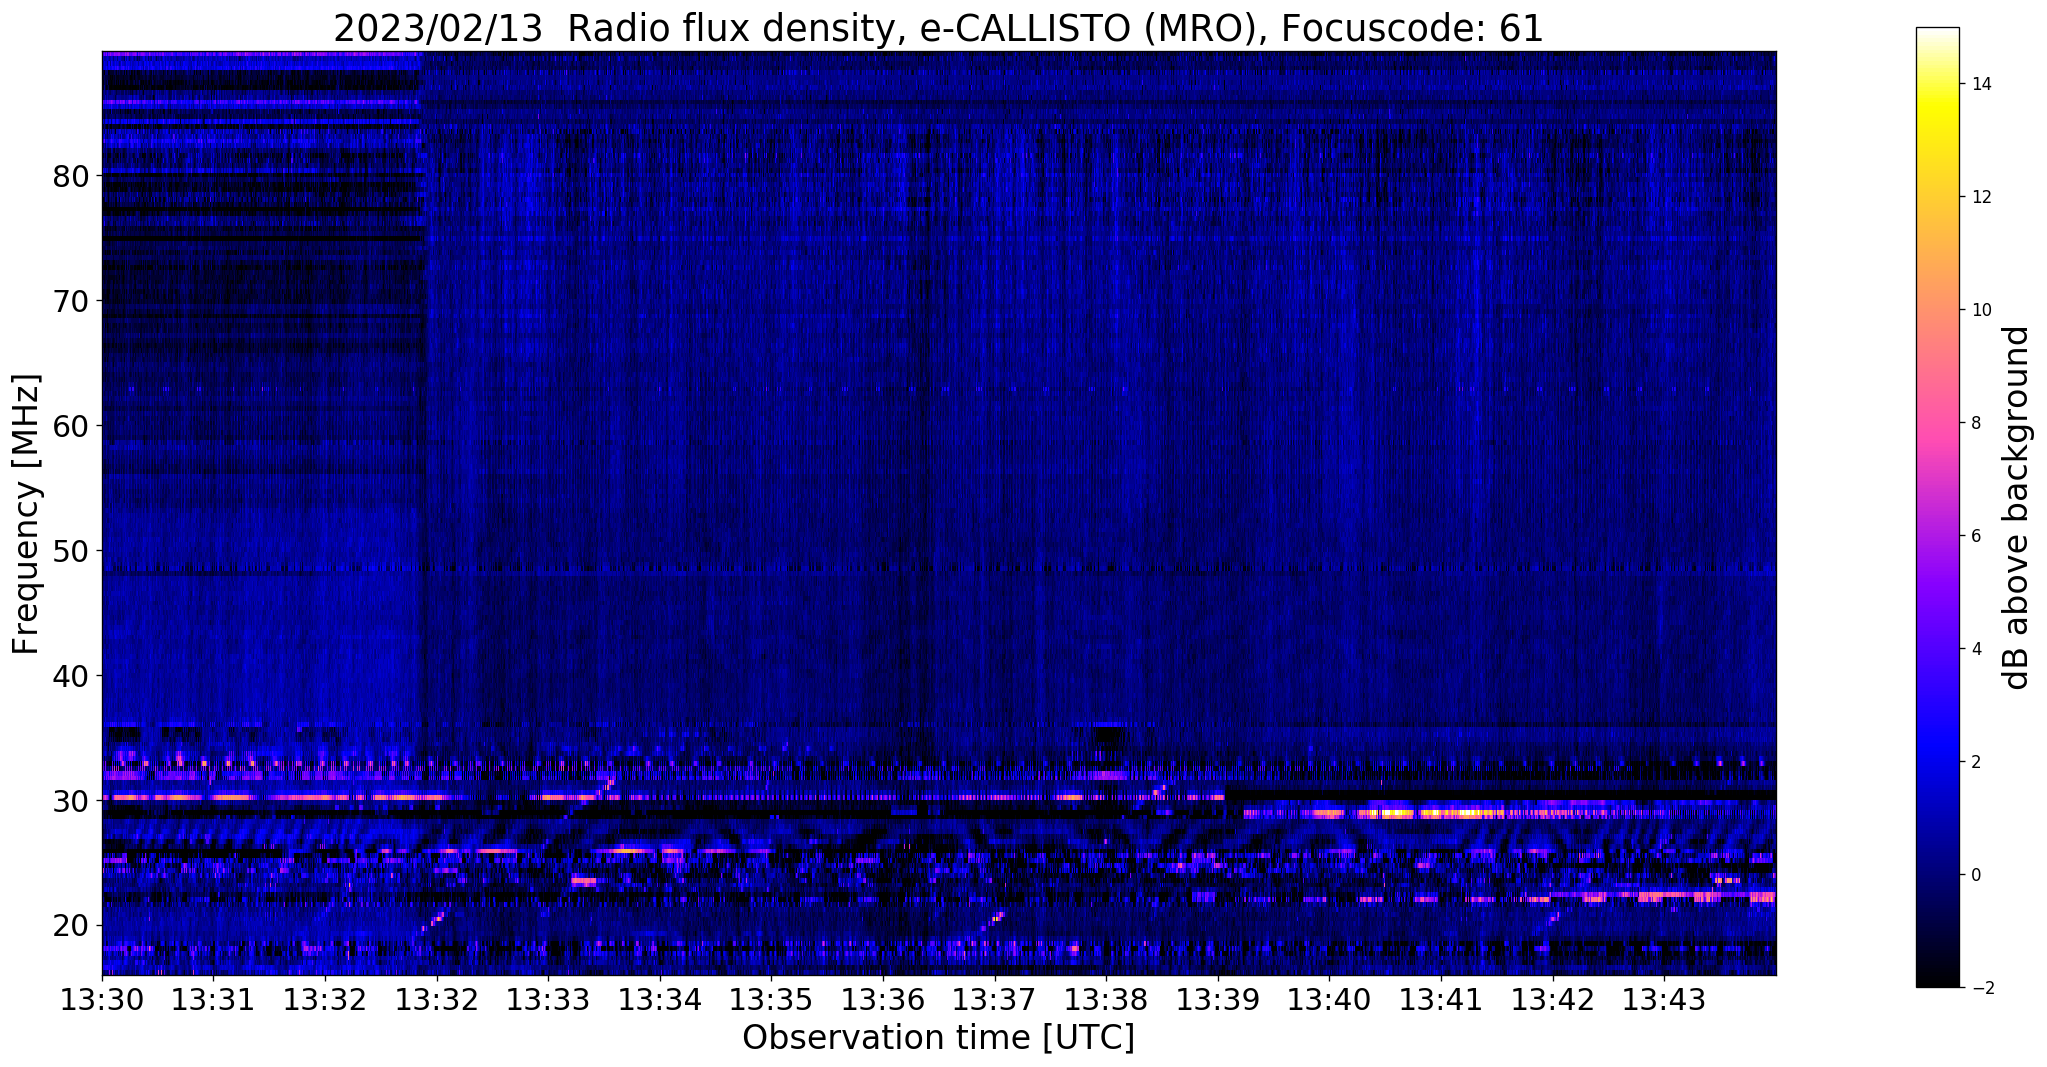Image resolution: width=2047 pixels, height=1067 pixels.
Task: Click the 13:35 time tick label
Action: (x=771, y=999)
